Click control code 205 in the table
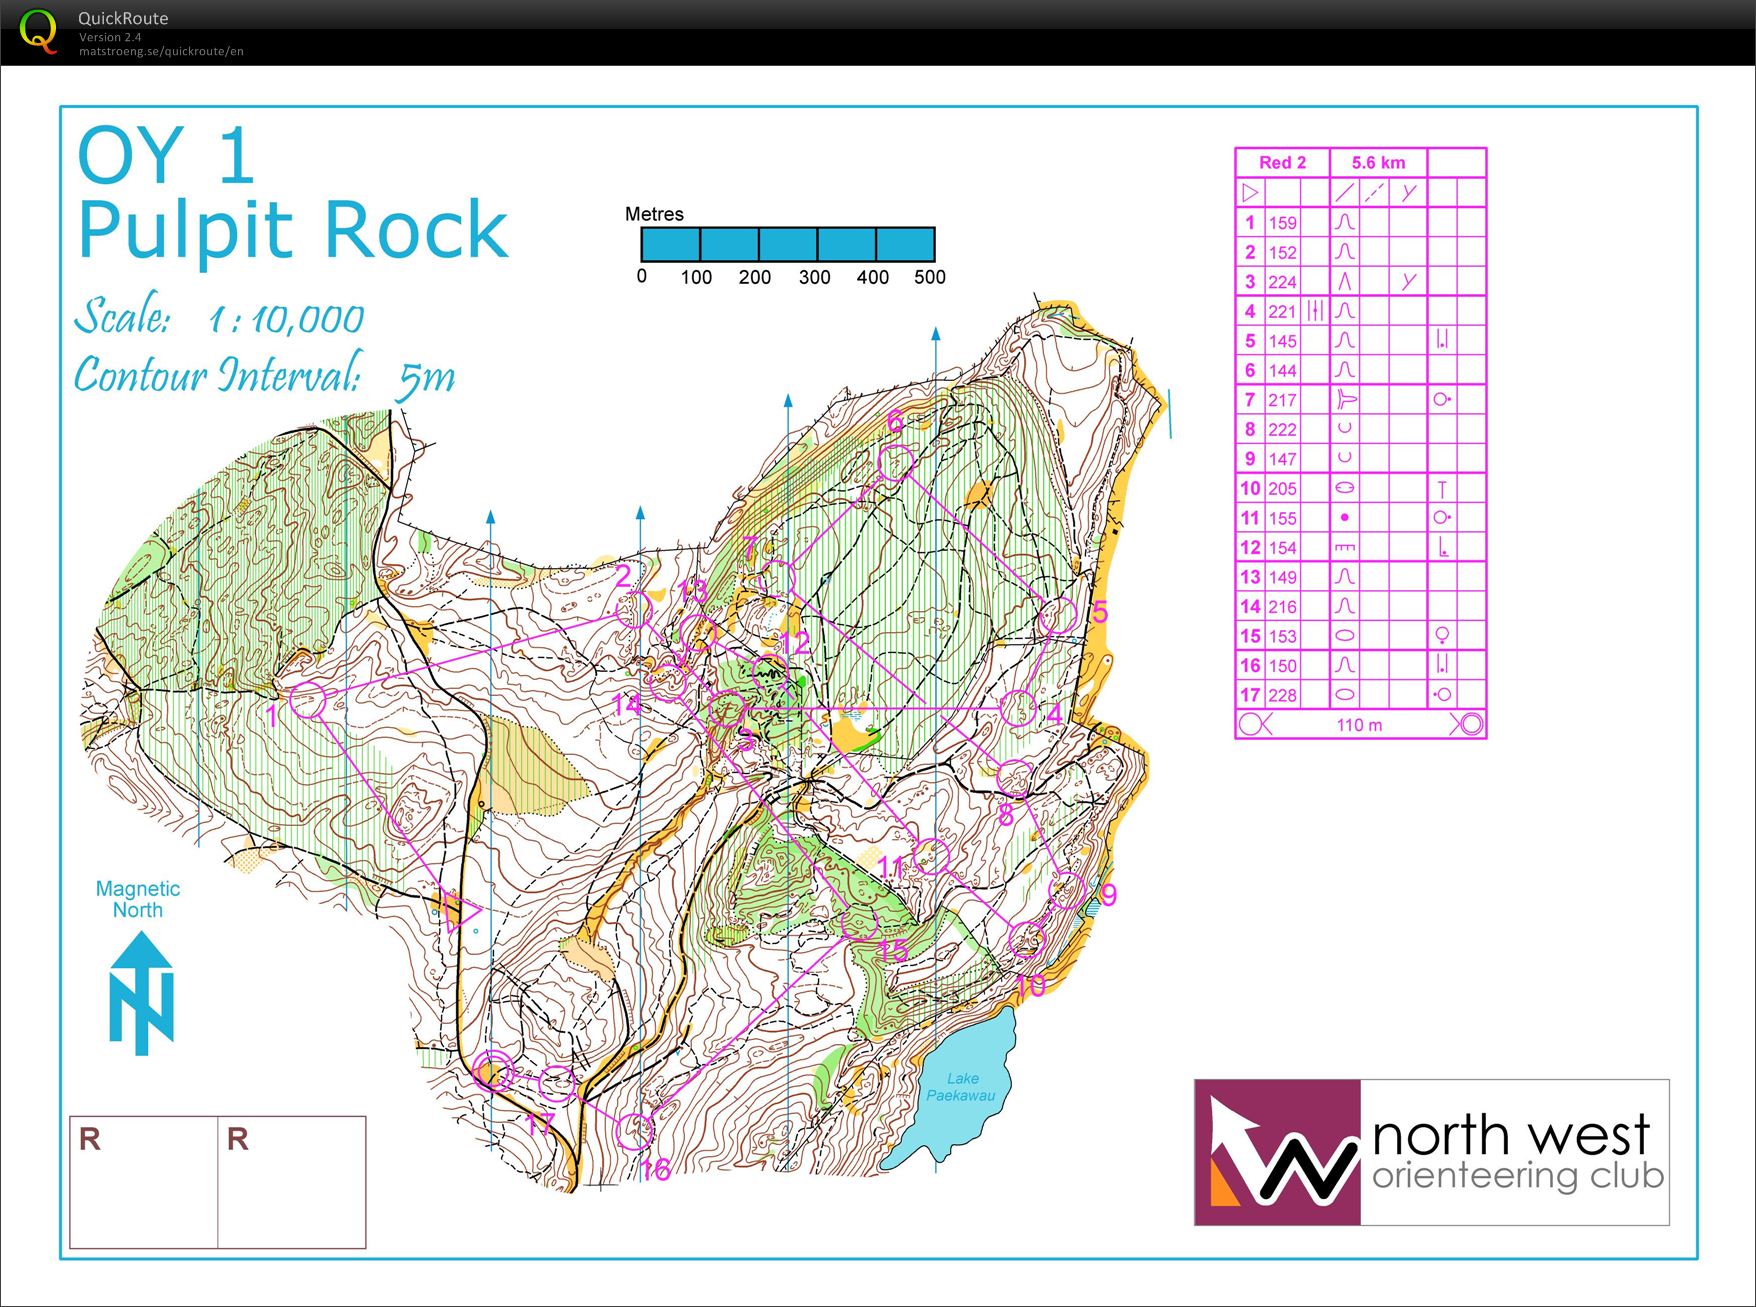Screen dimensions: 1756x1307 pos(1283,489)
